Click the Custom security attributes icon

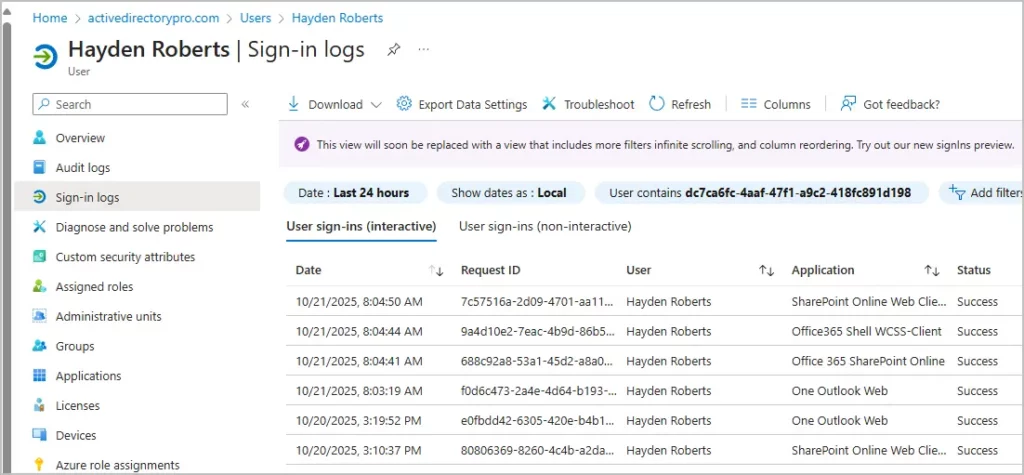(40, 257)
